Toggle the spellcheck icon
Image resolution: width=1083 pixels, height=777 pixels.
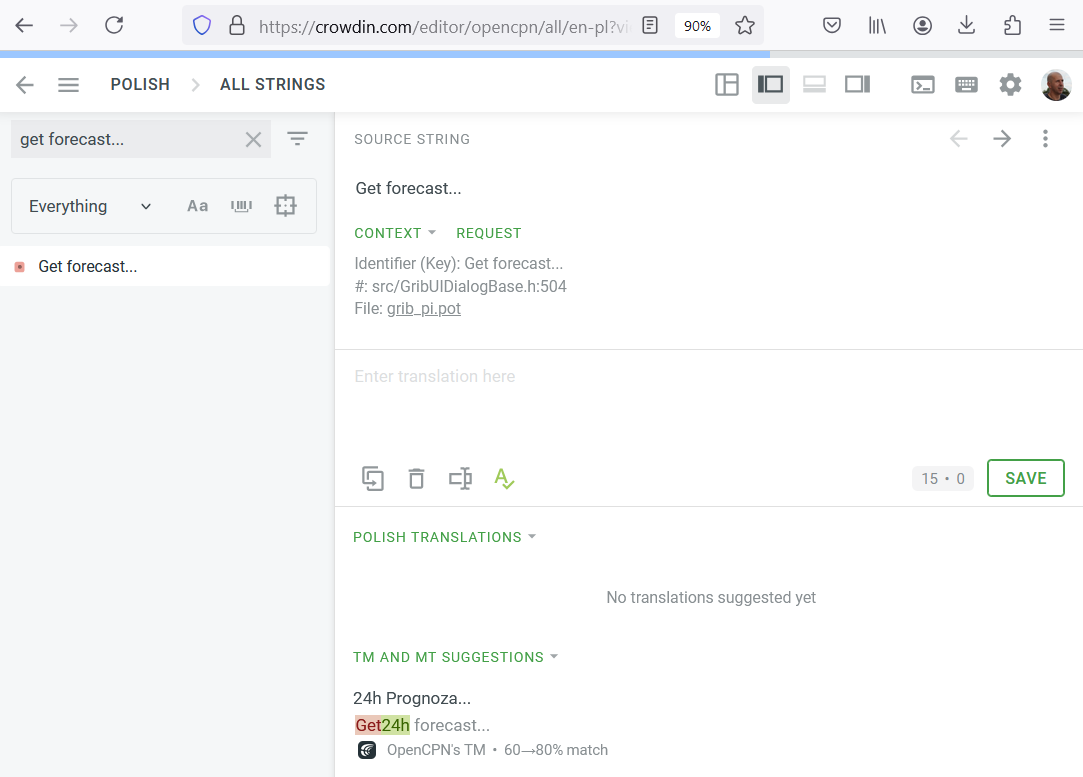(x=504, y=479)
